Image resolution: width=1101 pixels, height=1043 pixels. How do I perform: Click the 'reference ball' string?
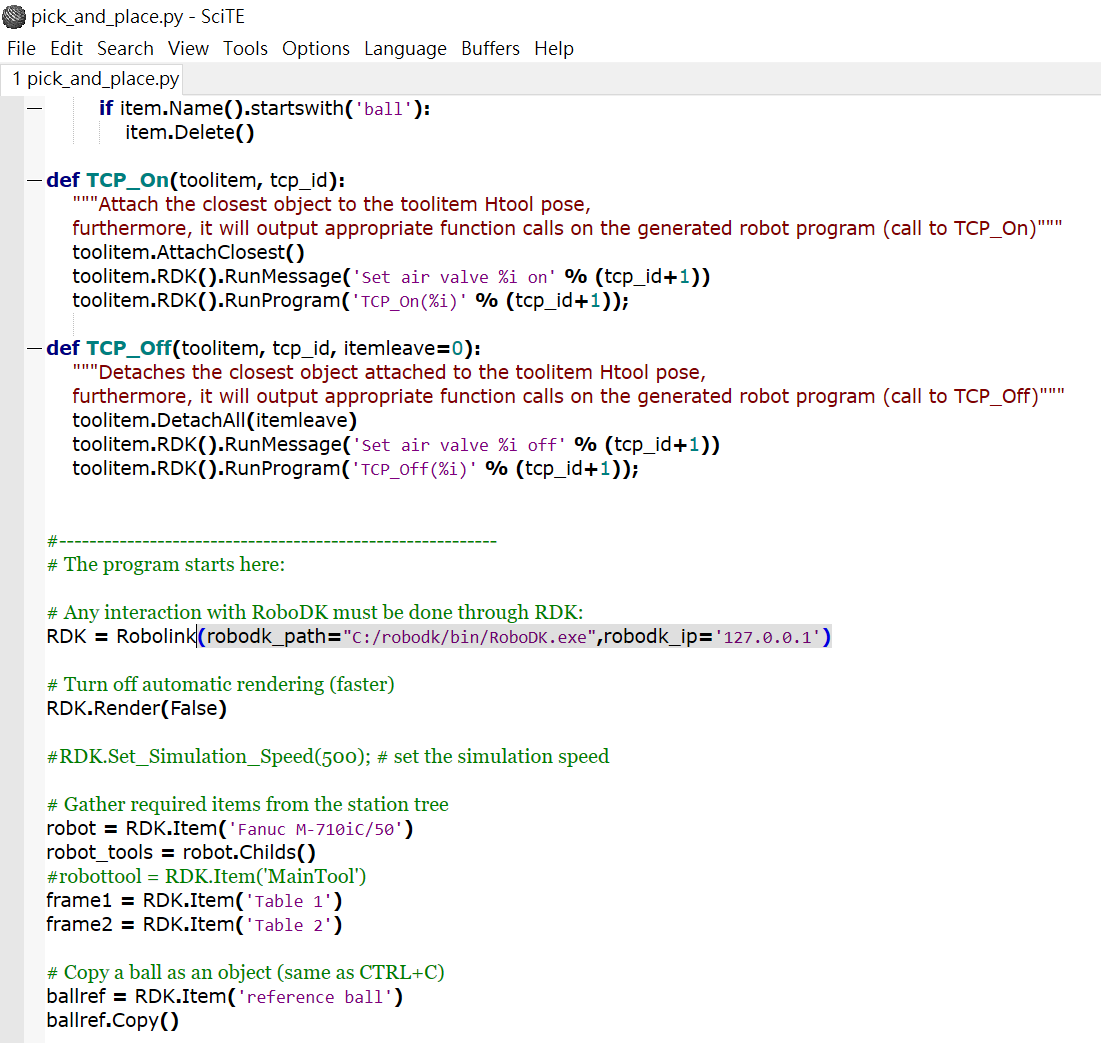(315, 997)
